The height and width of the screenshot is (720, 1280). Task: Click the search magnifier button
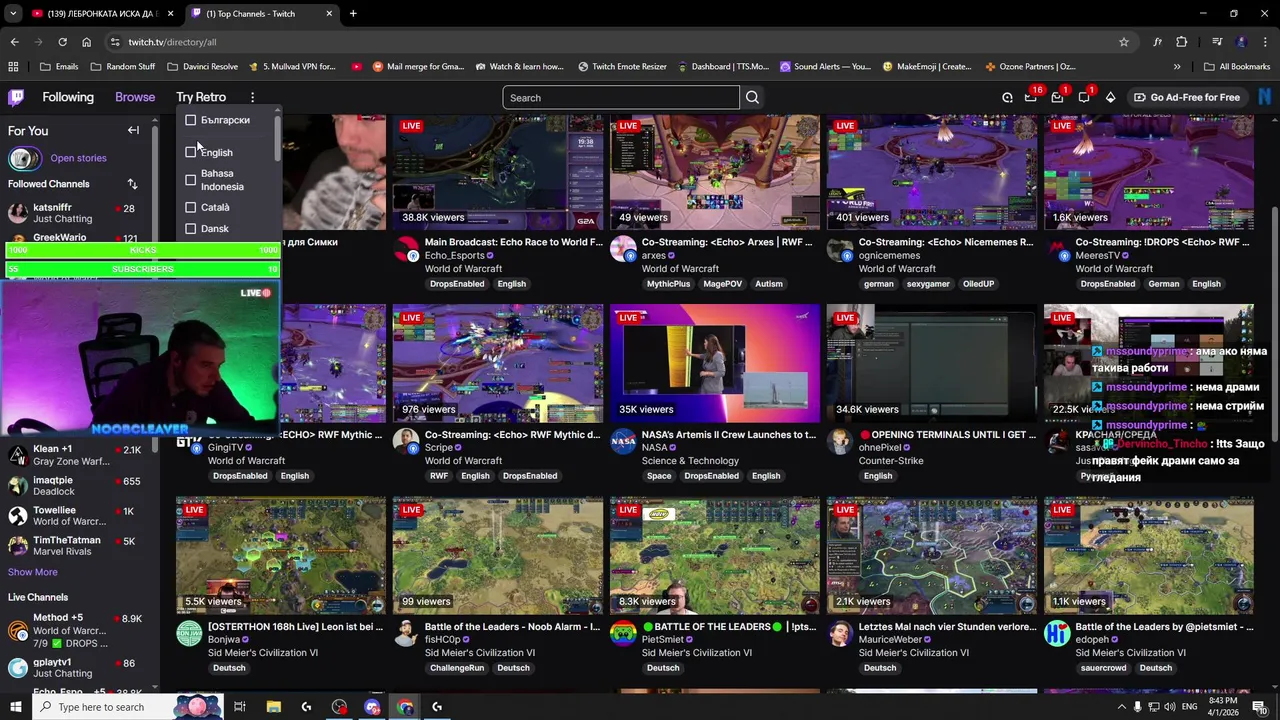[752, 98]
